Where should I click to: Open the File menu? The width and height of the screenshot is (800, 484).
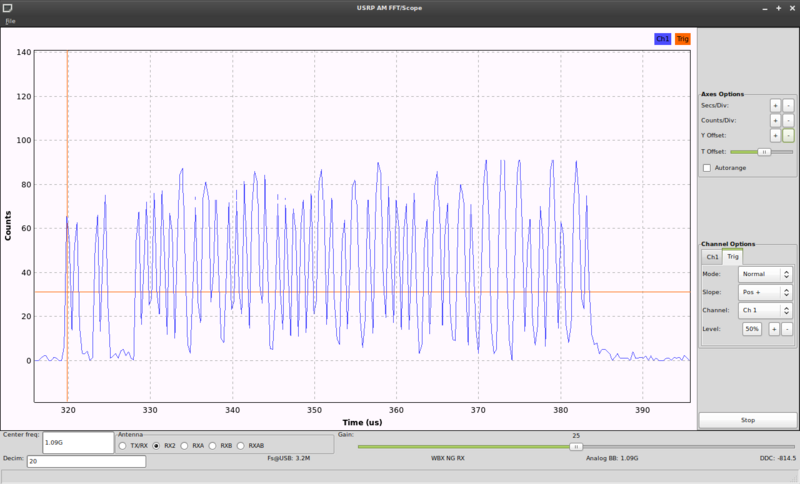pos(10,20)
